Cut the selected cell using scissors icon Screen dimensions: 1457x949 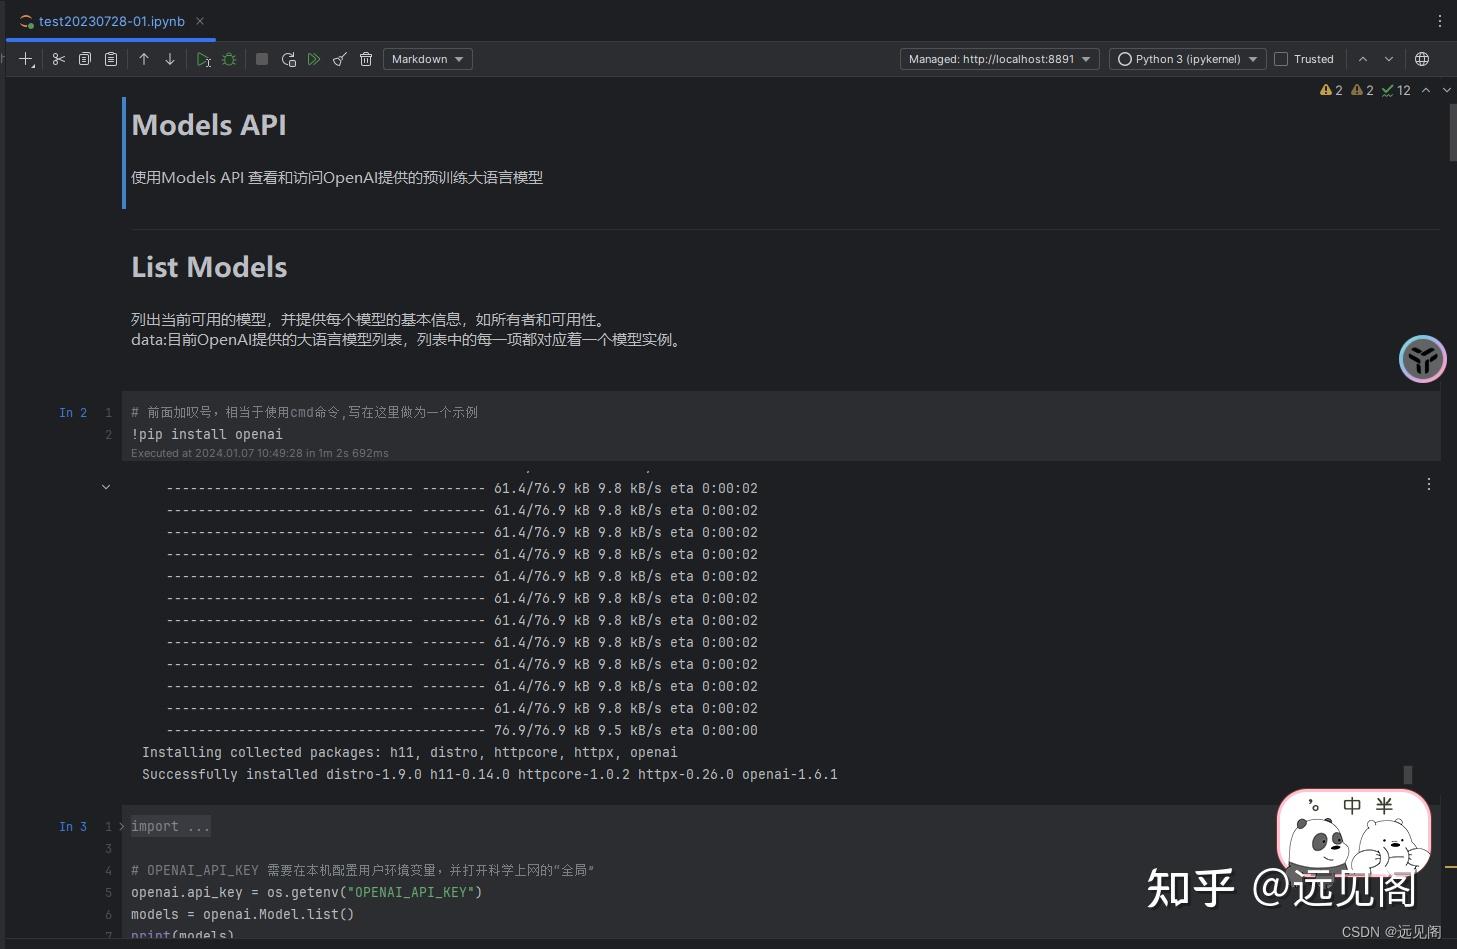pos(58,59)
